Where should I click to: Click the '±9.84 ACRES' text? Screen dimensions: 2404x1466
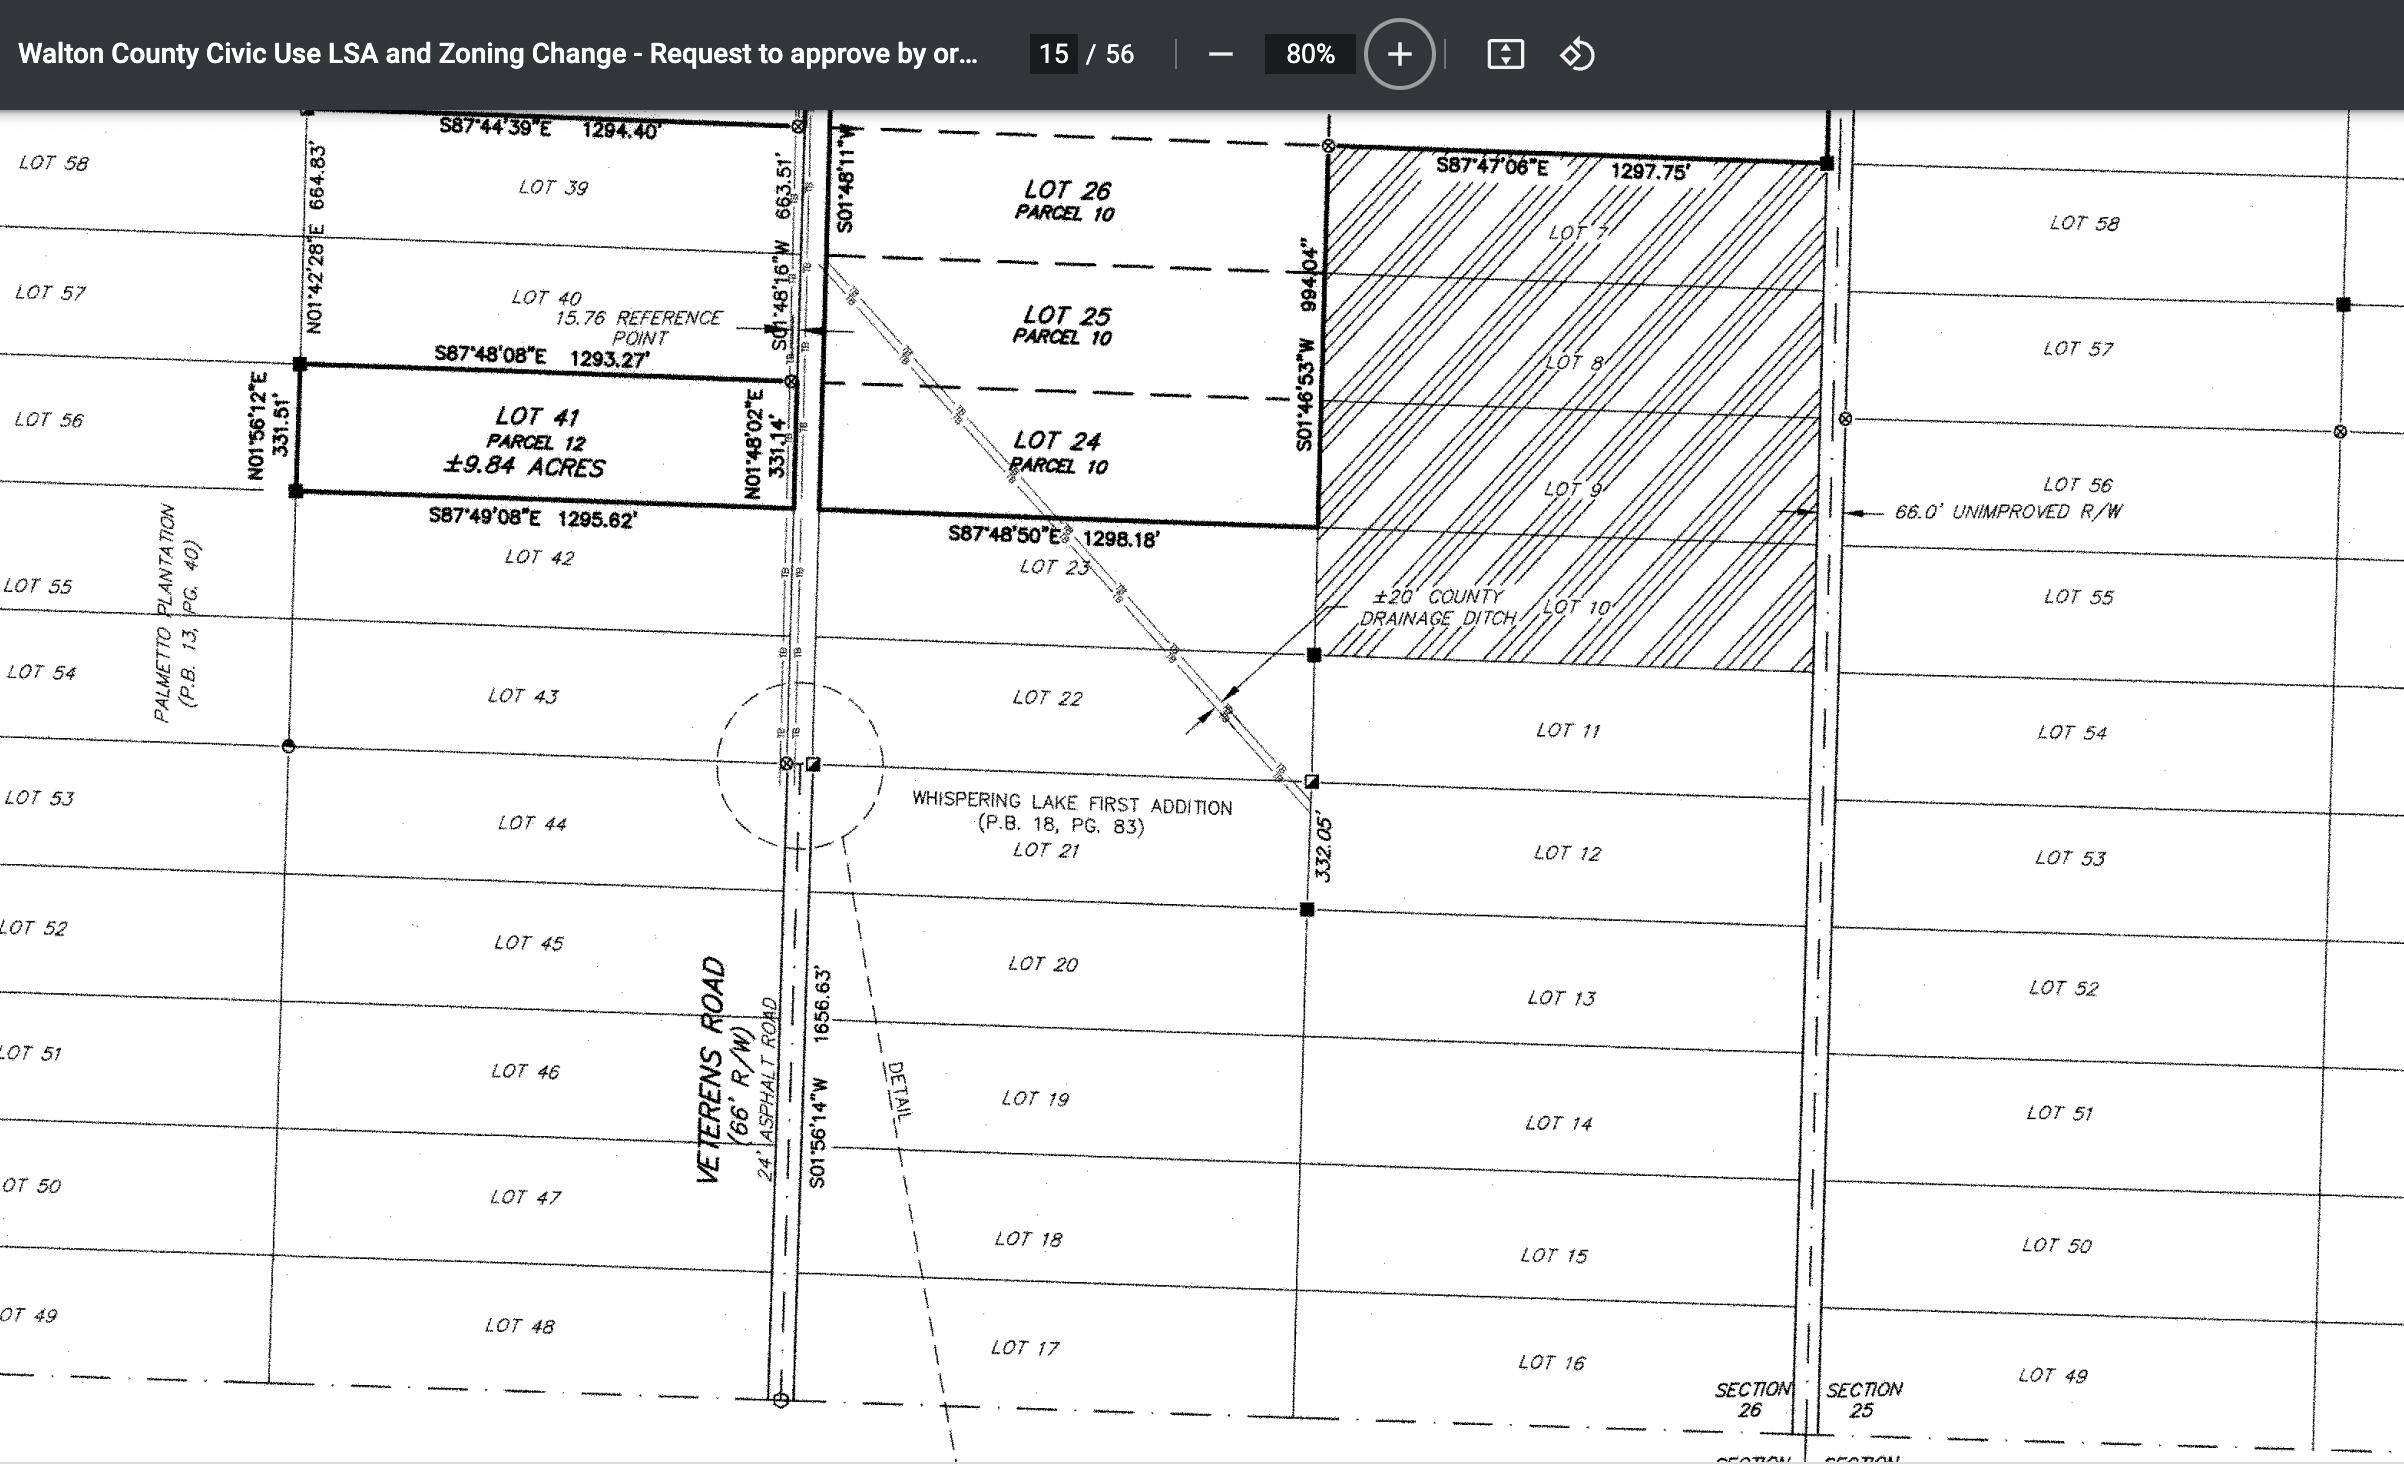coord(524,466)
